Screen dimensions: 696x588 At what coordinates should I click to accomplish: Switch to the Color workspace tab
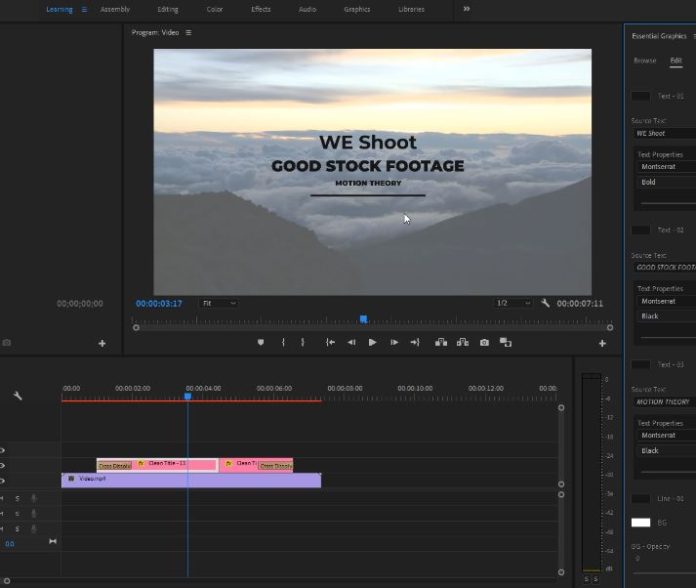[x=214, y=9]
